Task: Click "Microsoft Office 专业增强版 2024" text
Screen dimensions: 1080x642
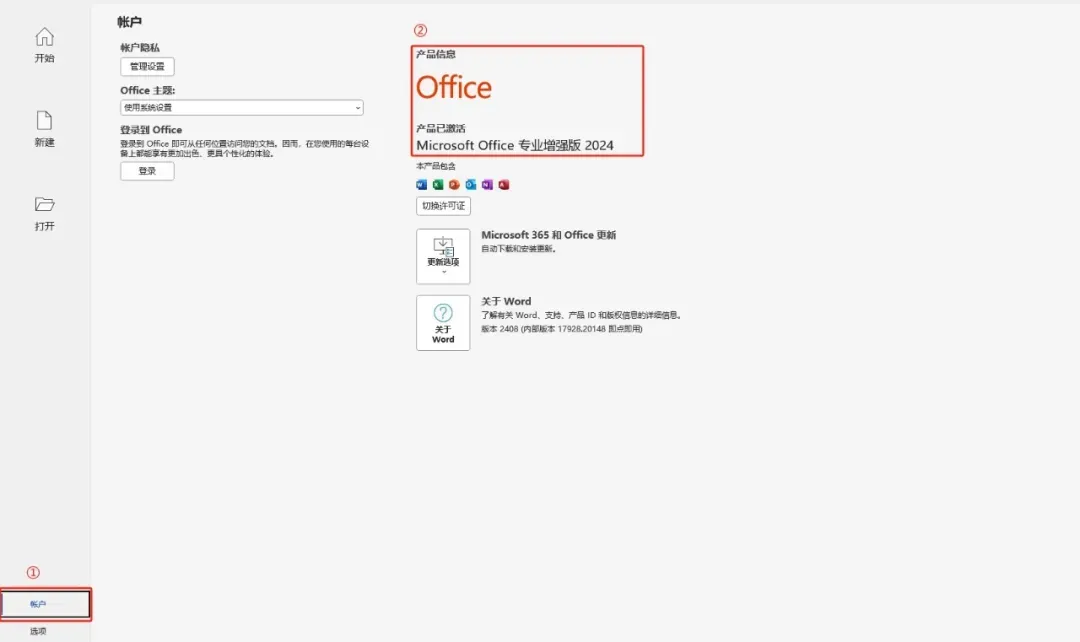Action: point(515,145)
